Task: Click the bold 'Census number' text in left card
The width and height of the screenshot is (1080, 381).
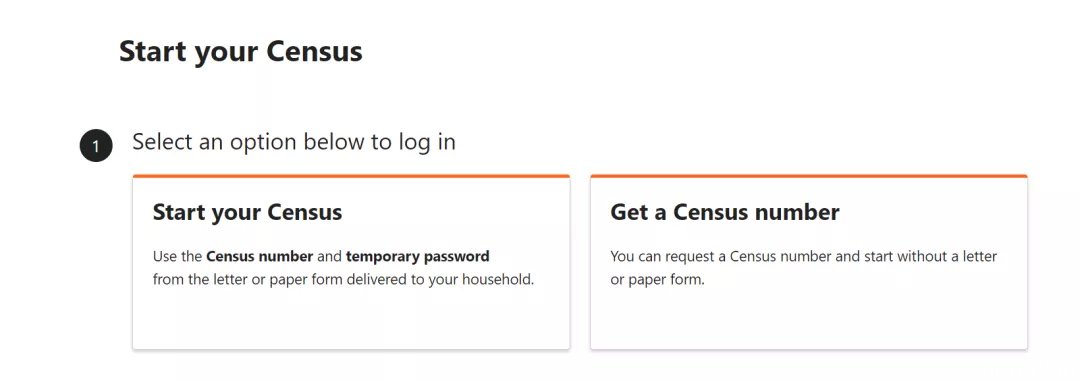Action: pyautogui.click(x=260, y=257)
